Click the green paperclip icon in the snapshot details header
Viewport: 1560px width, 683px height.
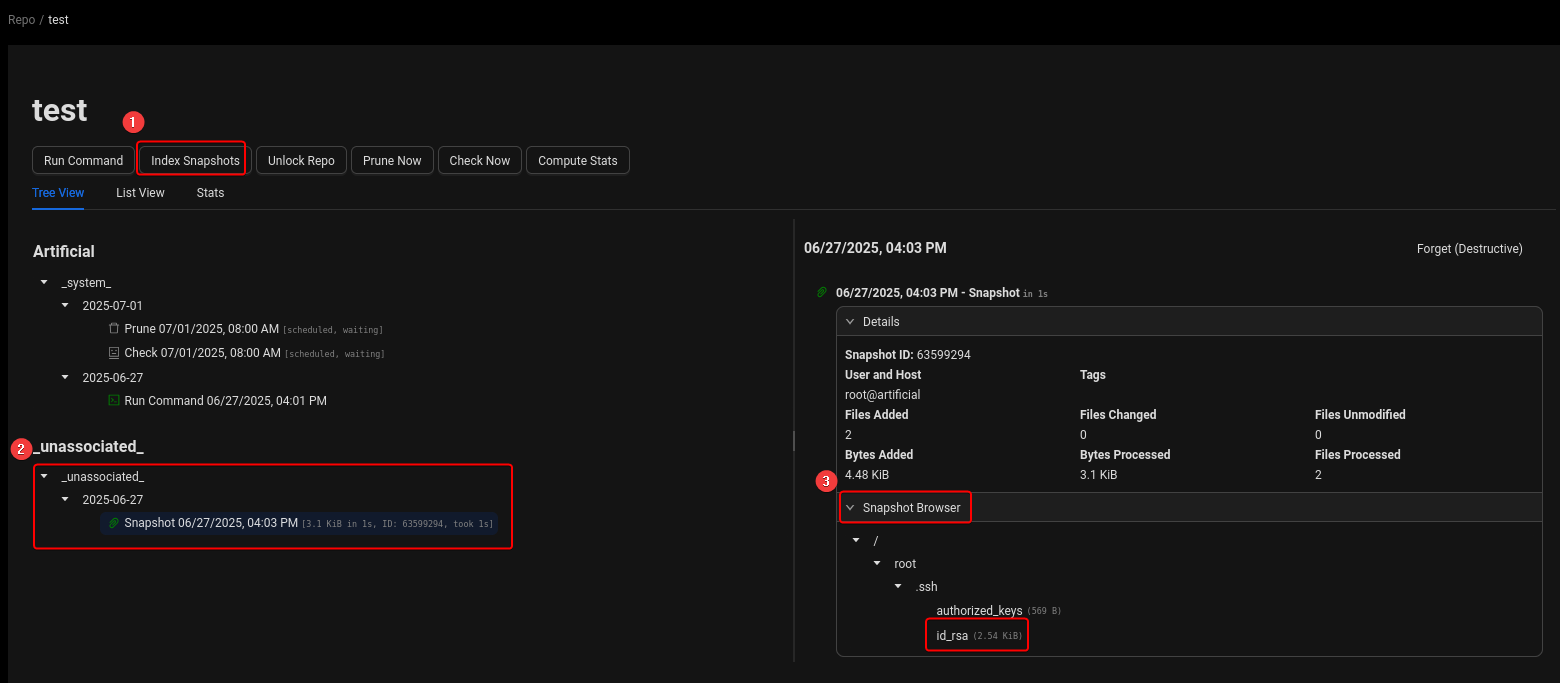[822, 293]
